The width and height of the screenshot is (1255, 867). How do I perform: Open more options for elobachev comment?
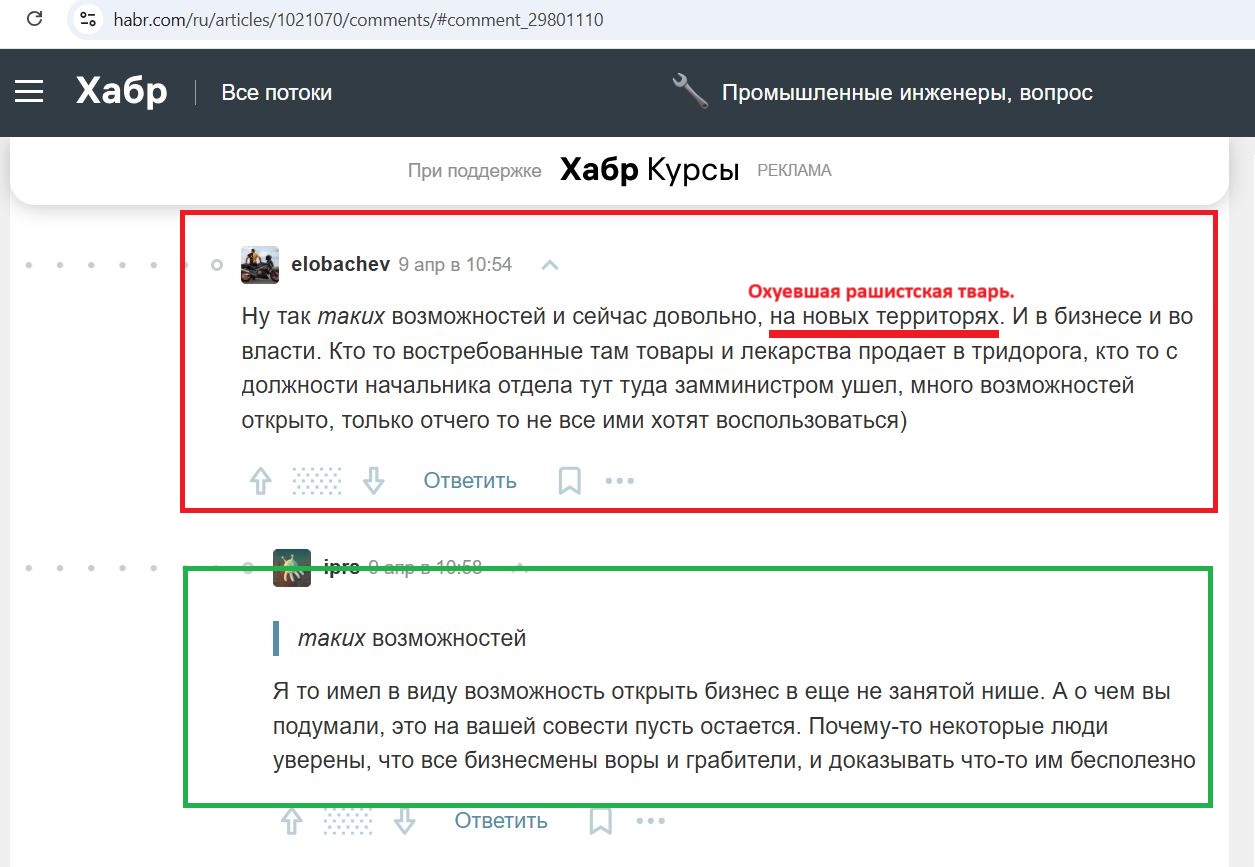tap(620, 481)
